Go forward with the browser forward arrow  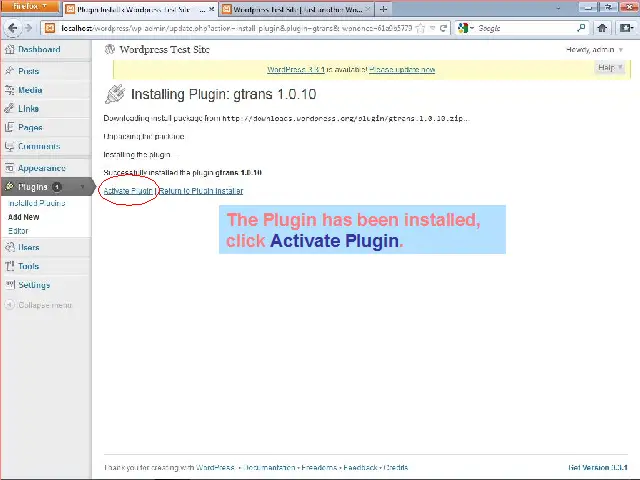29,28
